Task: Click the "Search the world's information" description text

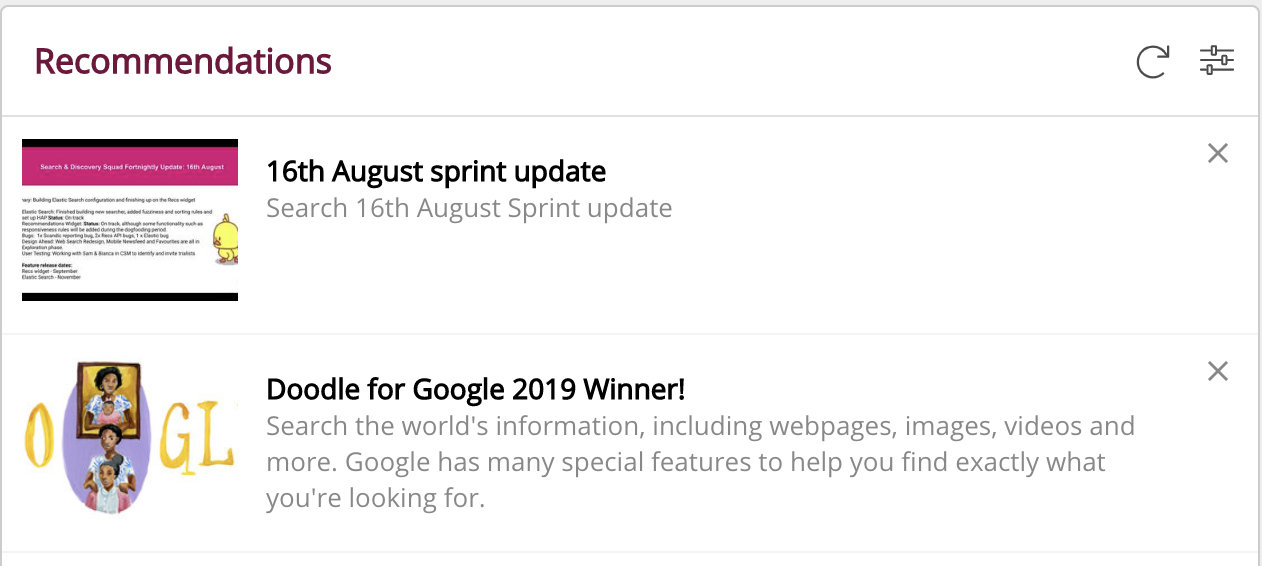Action: pyautogui.click(x=700, y=427)
